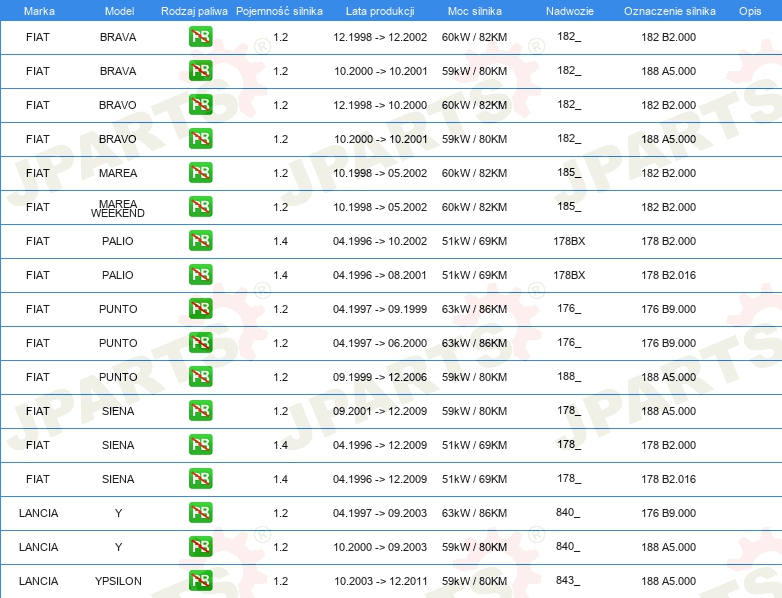Click fuel icon in BRAVO 188 A5.000 row

[x=200, y=139]
